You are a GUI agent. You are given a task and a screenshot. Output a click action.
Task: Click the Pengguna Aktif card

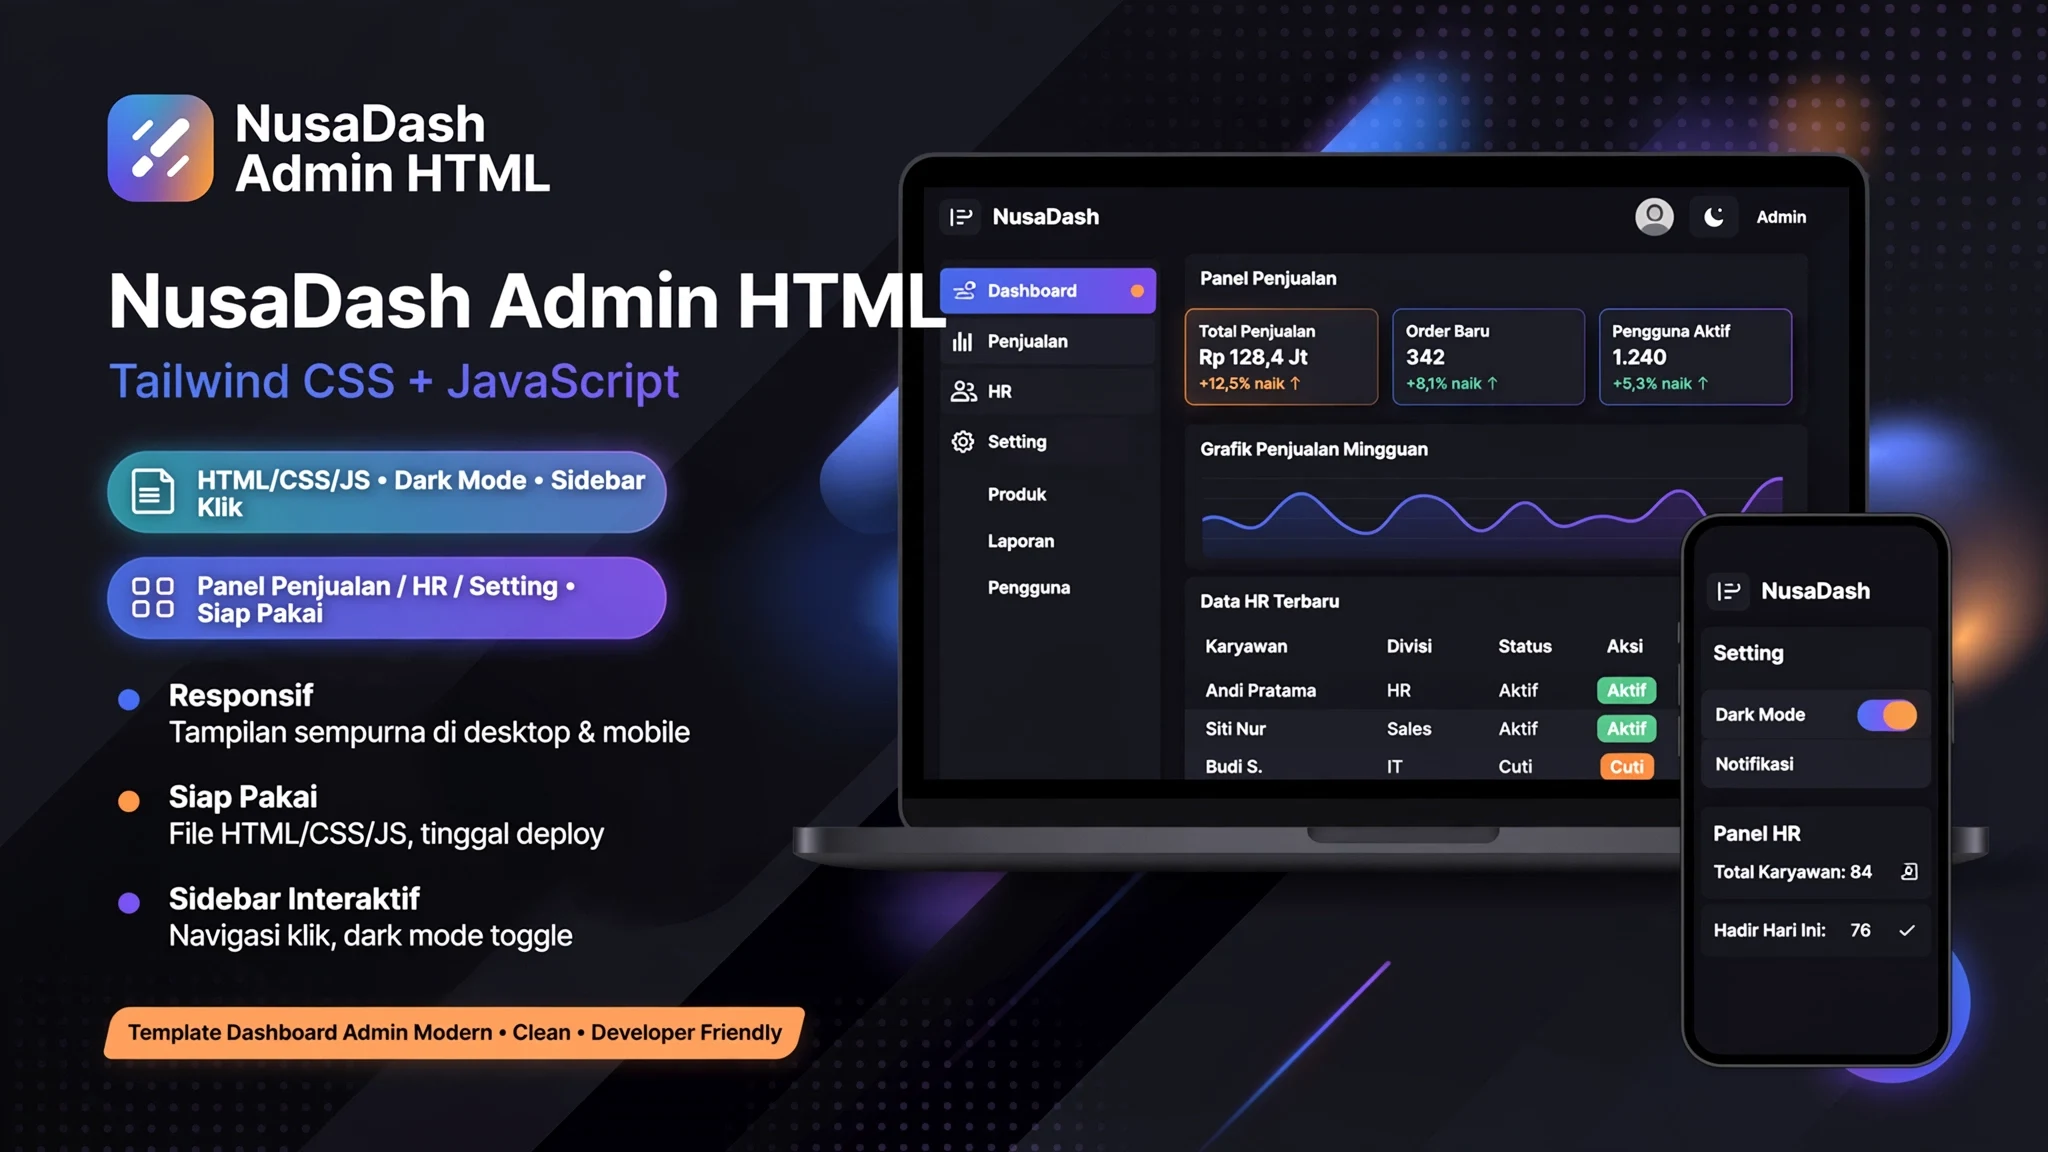click(x=1695, y=357)
